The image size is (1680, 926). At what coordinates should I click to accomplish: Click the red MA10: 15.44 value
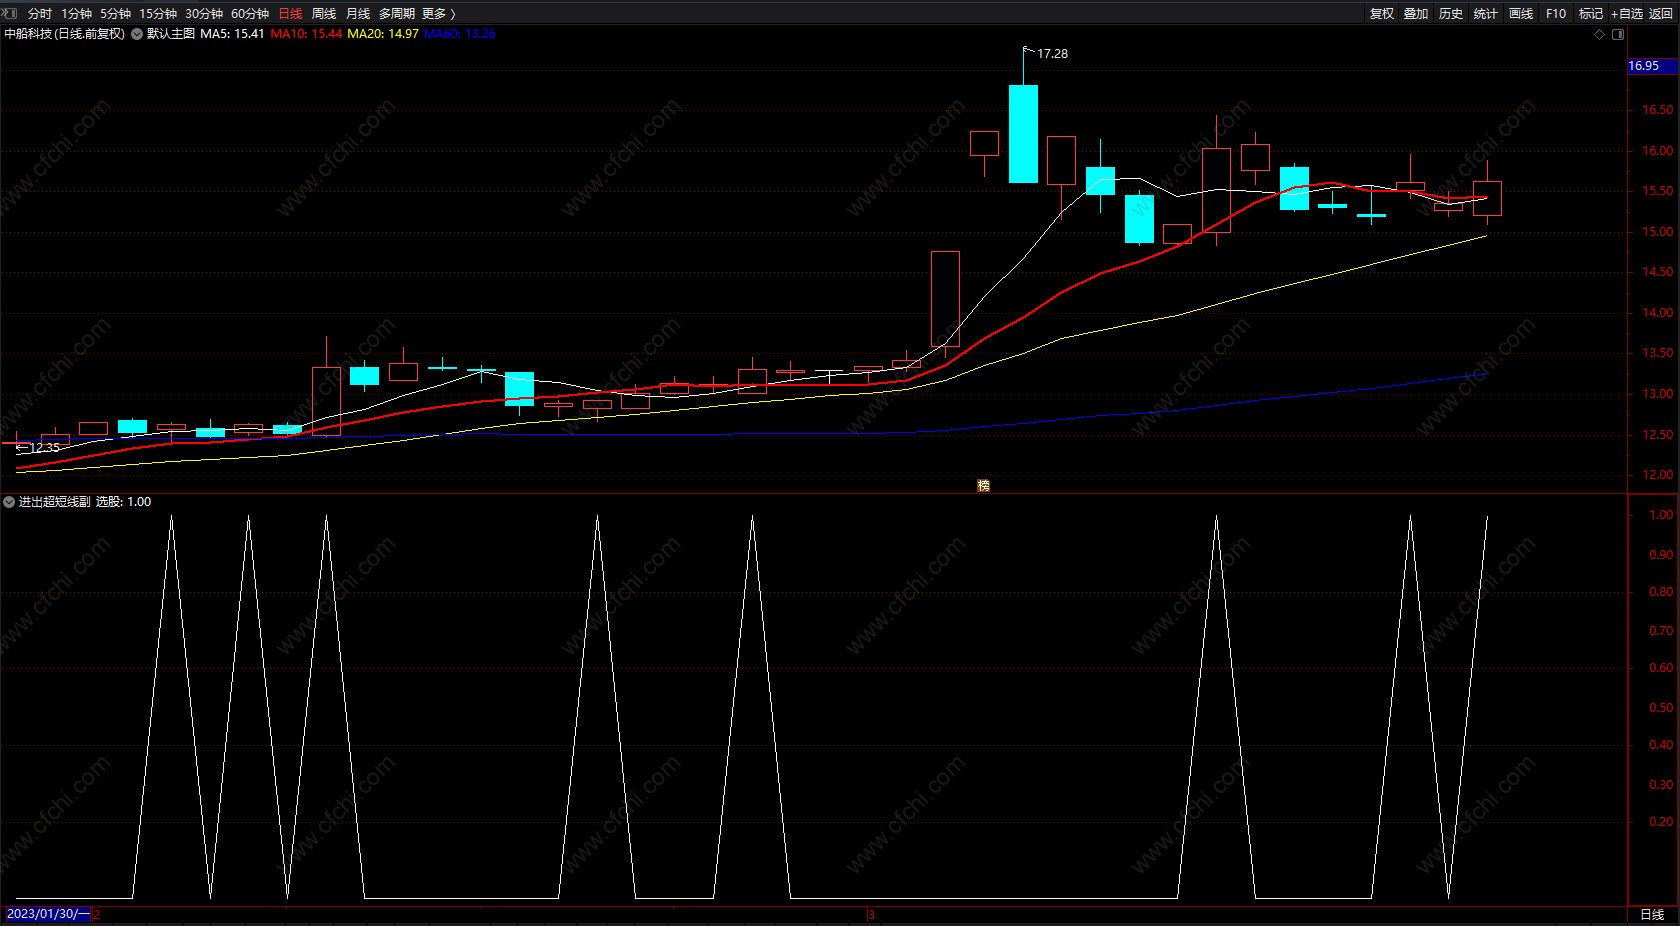306,34
